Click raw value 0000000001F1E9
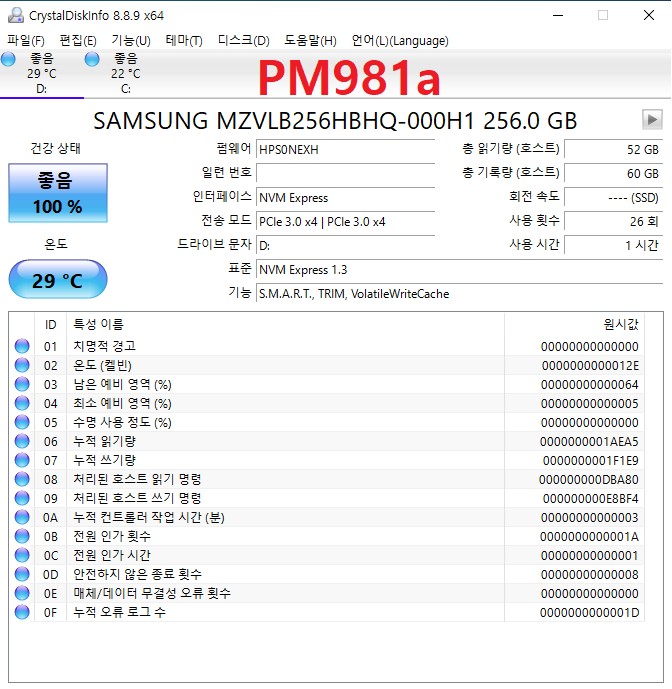Viewport: 672px width, 689px height. 590,461
